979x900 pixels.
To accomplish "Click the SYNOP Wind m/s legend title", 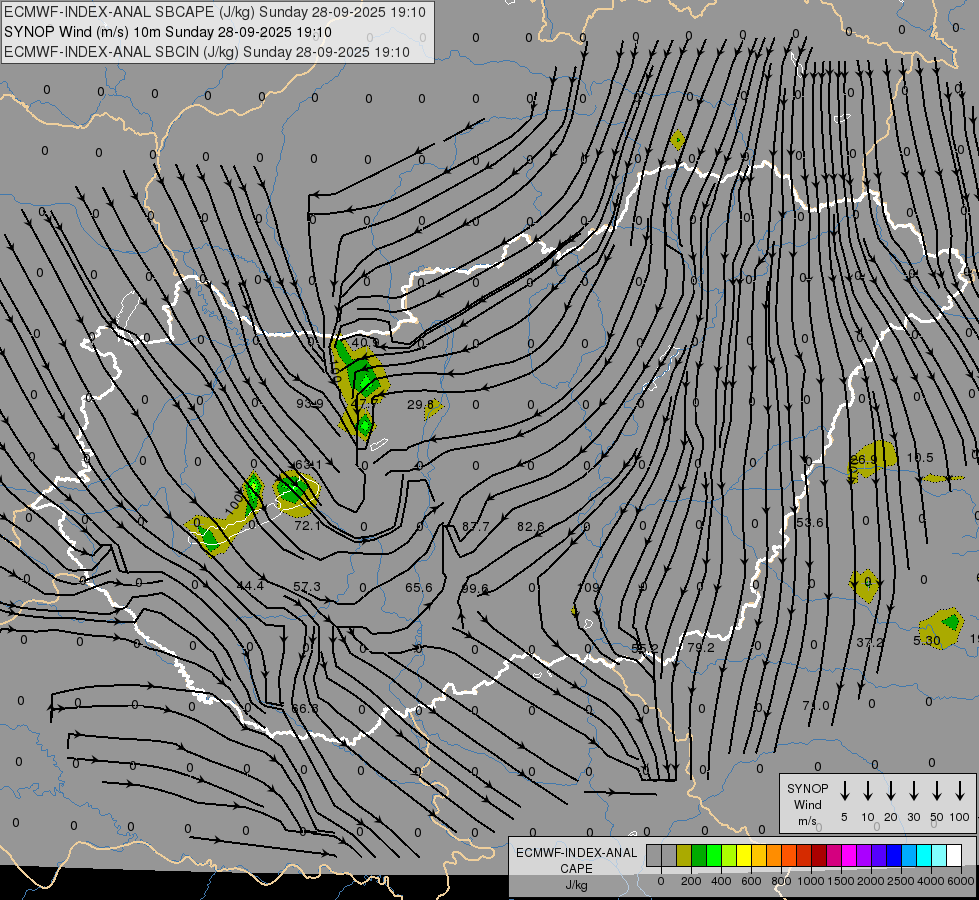I will click(x=807, y=804).
